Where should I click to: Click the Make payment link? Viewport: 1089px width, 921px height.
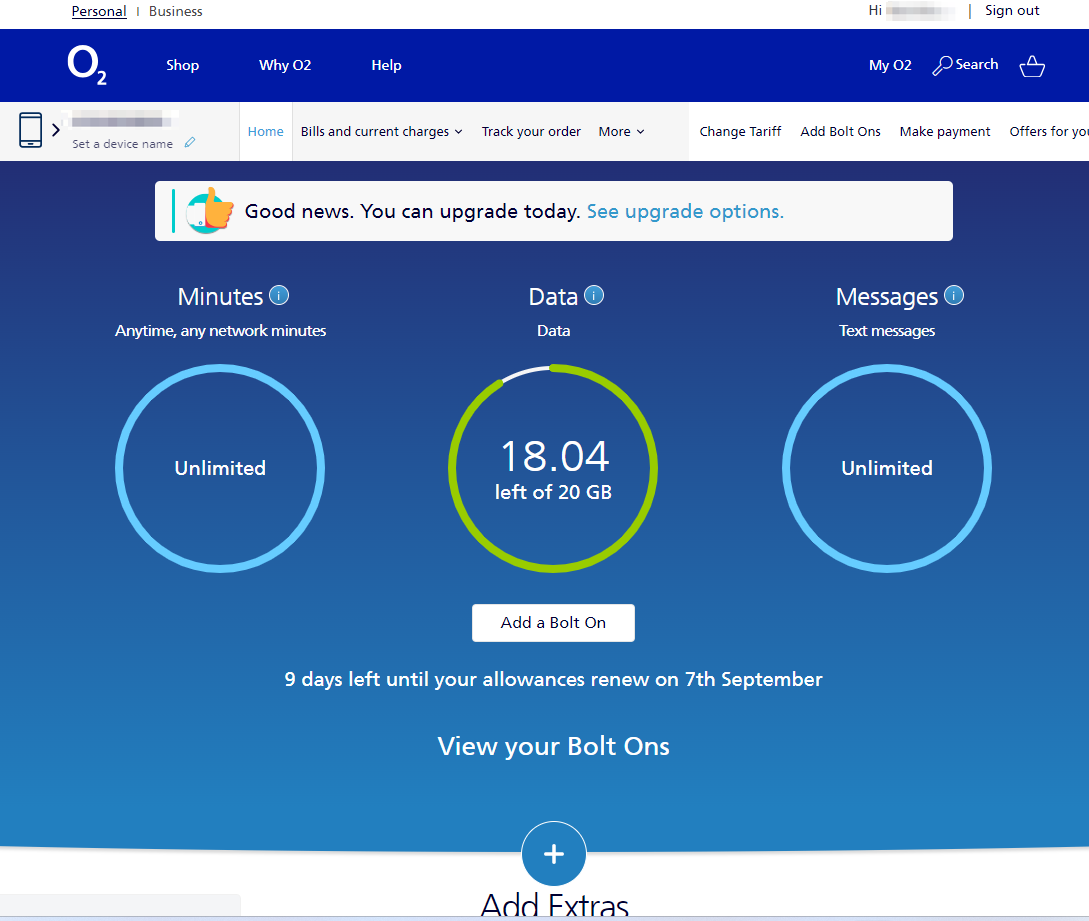click(x=945, y=131)
